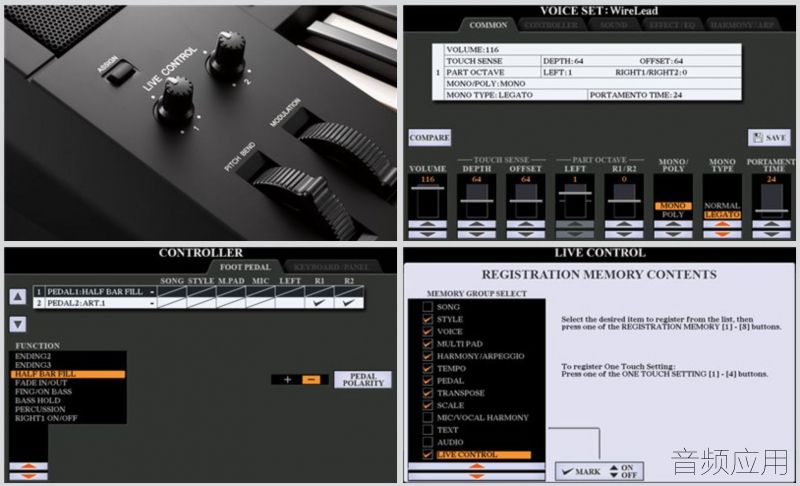Uncheck STYLE memory group
This screenshot has height=486, width=800.
428,319
